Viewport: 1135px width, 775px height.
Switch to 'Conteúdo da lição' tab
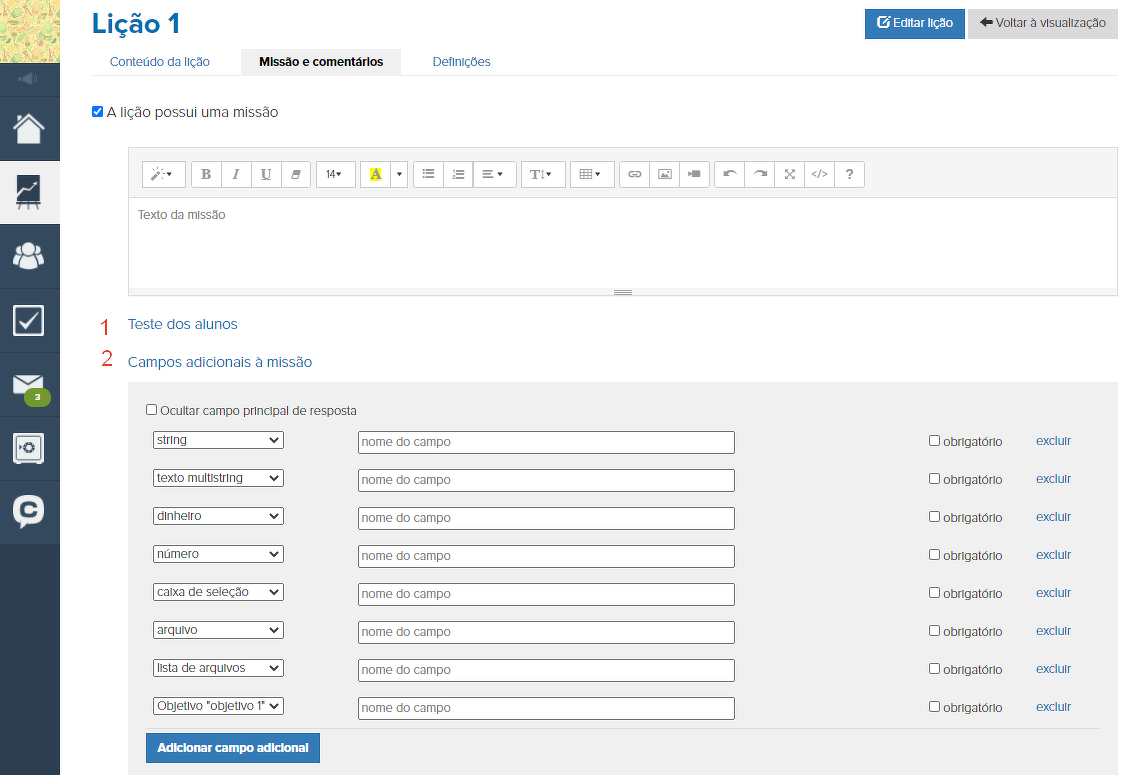pyautogui.click(x=160, y=62)
